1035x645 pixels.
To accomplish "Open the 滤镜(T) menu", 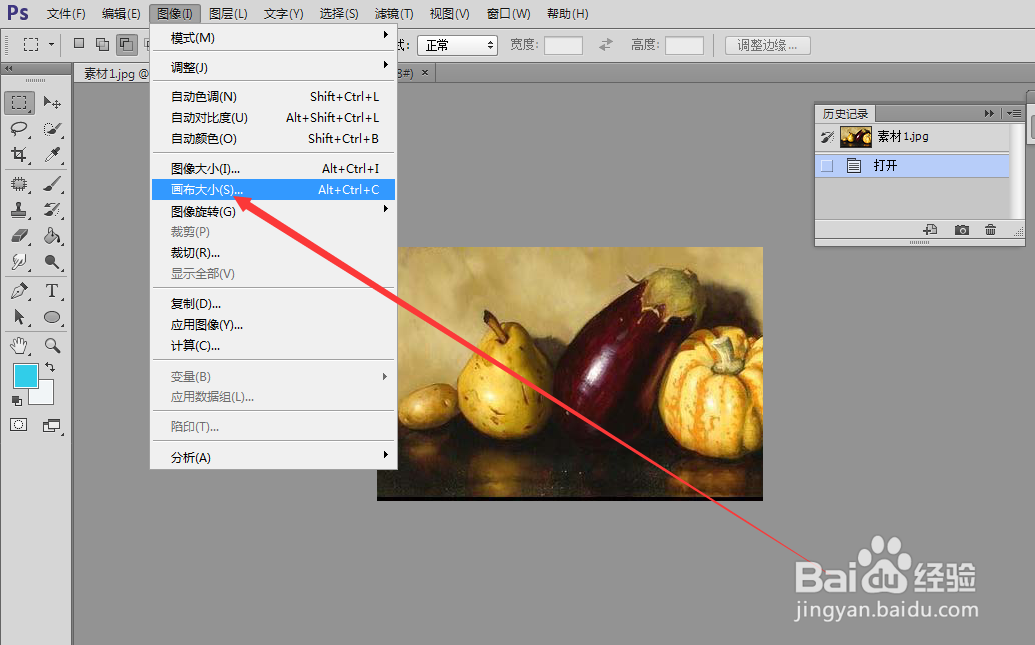I will click(x=393, y=13).
